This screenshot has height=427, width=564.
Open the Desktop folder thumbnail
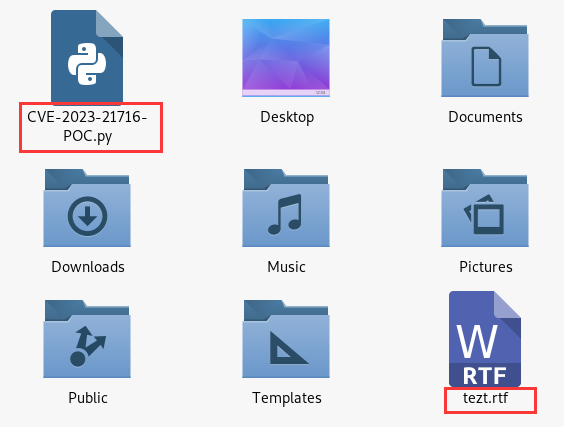pyautogui.click(x=286, y=58)
